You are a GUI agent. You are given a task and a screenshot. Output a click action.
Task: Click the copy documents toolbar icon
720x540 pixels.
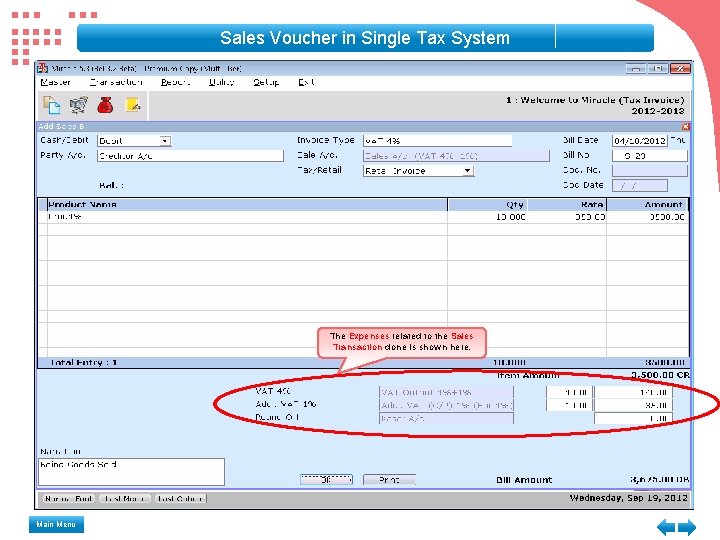[x=51, y=105]
